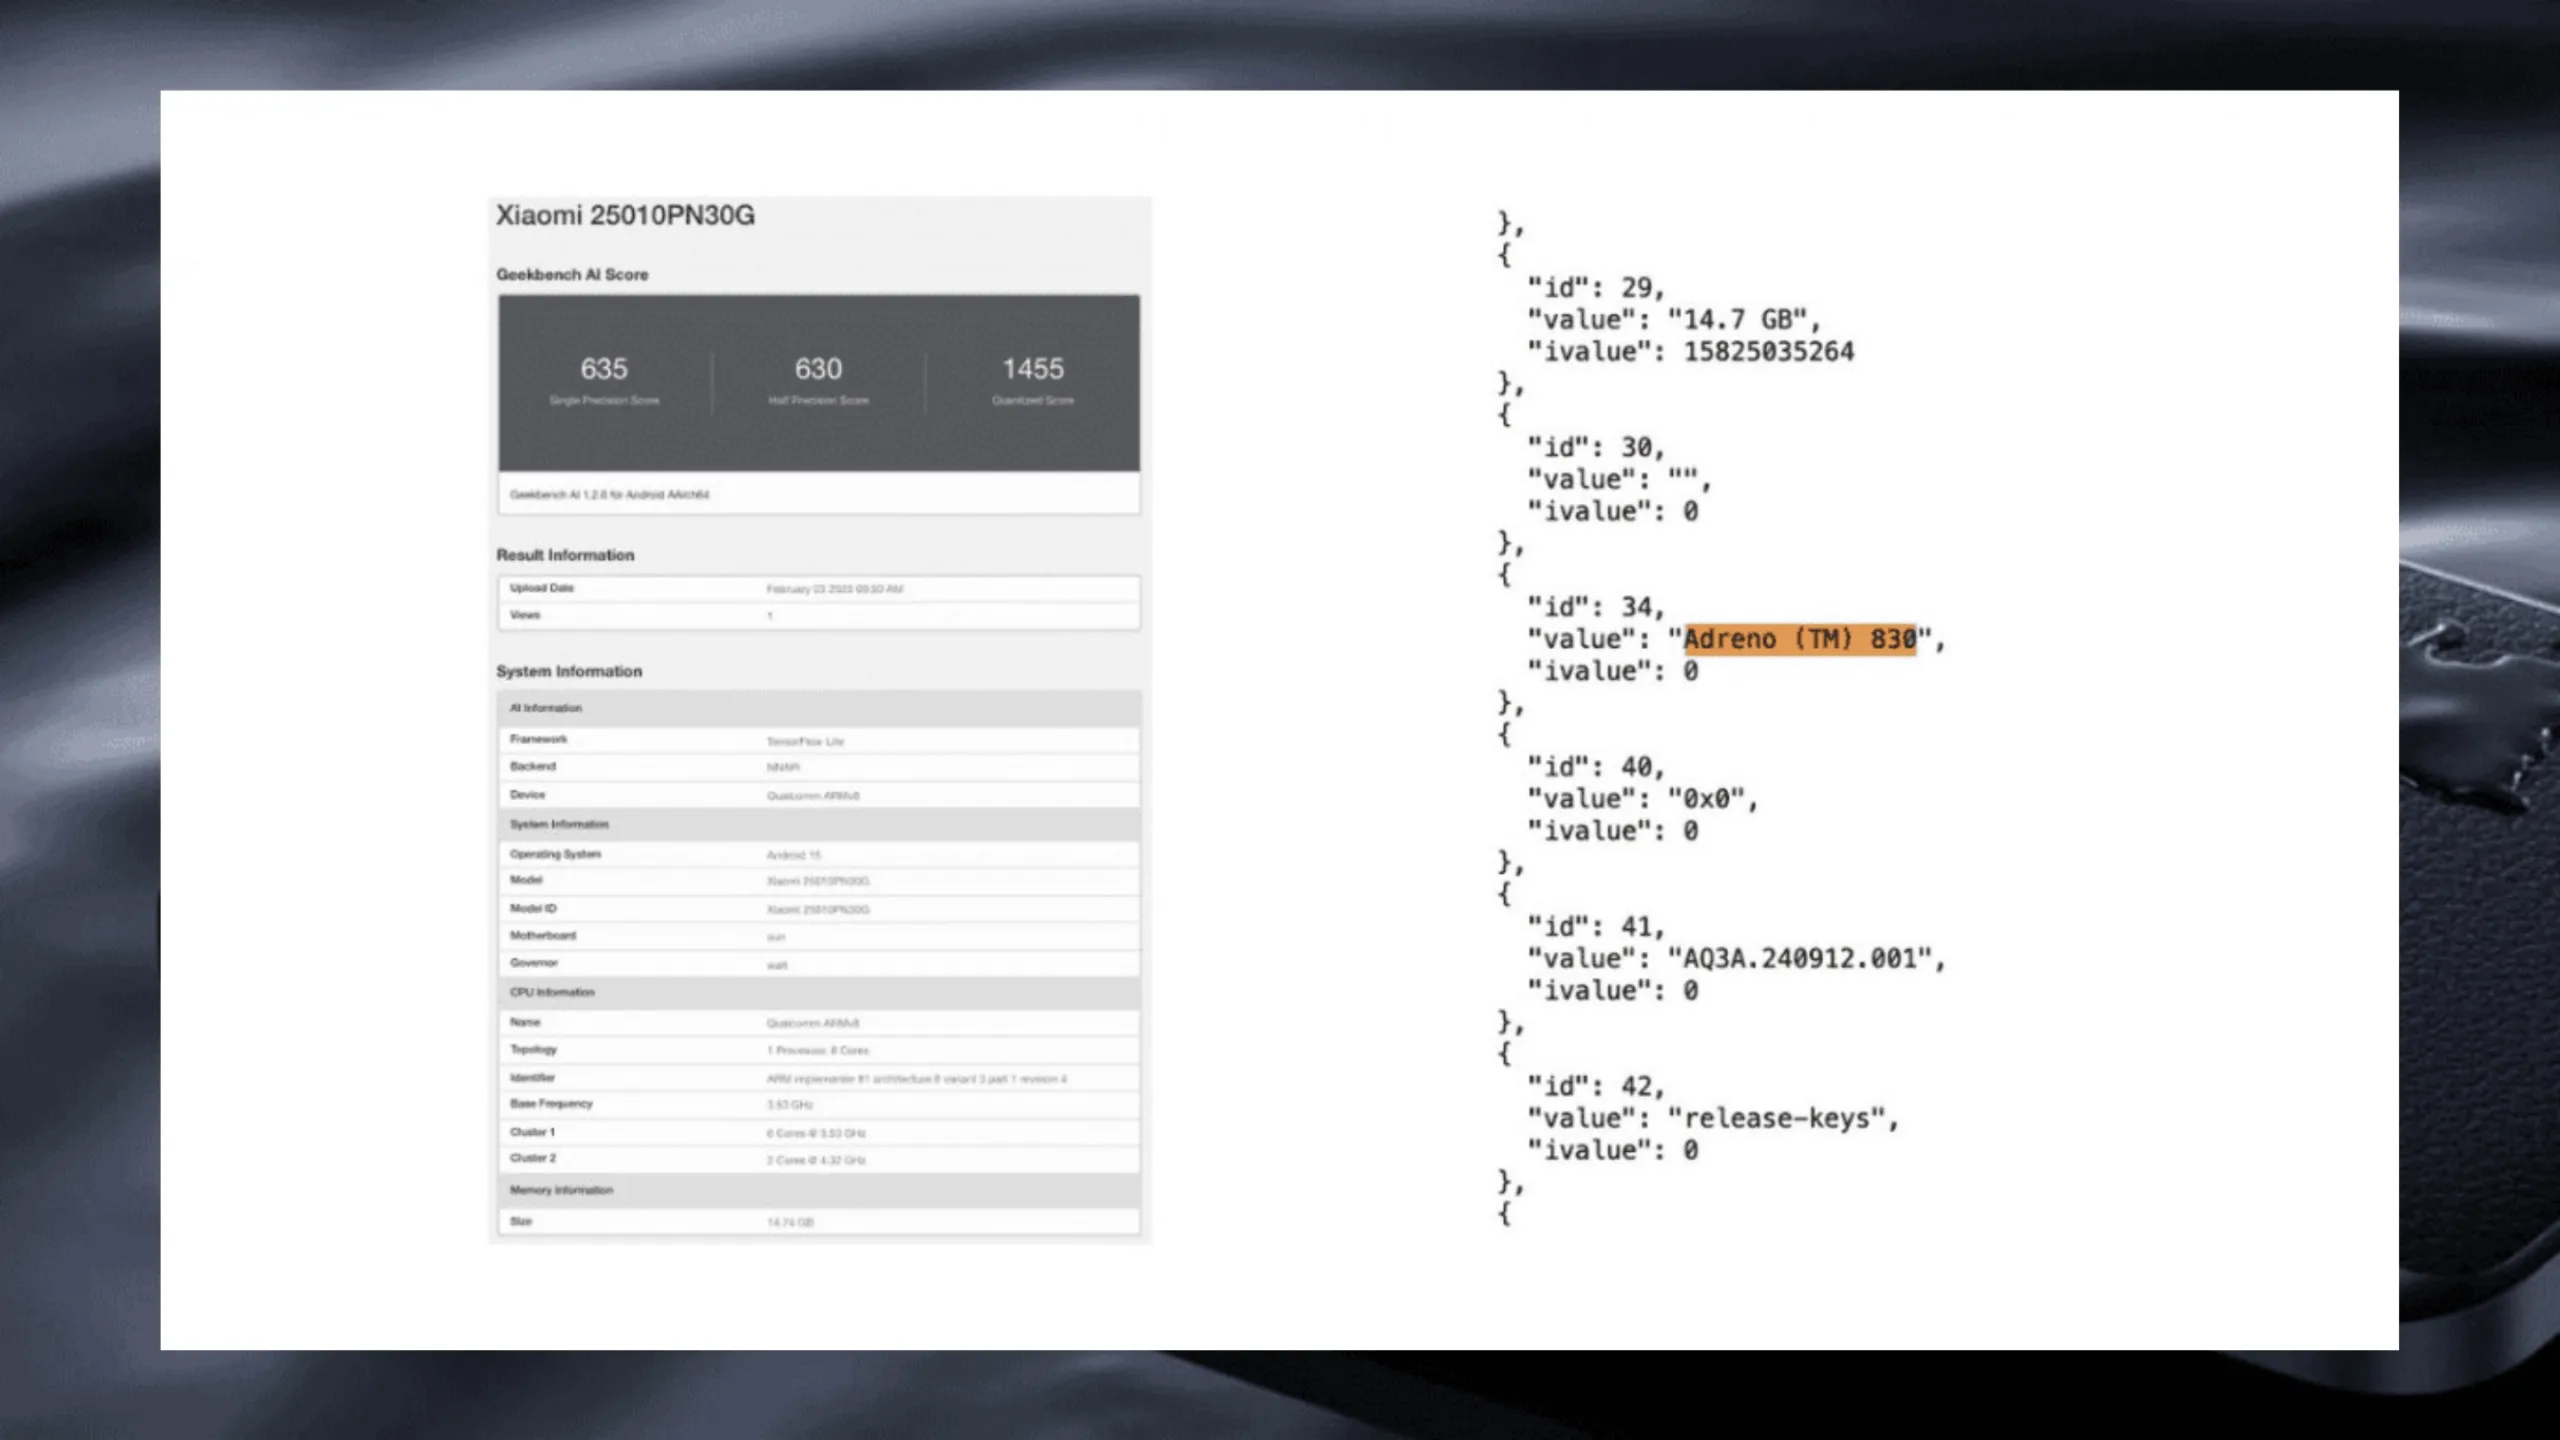
Task: Select the "14.7 GB" JSON value
Action: click(x=1737, y=320)
